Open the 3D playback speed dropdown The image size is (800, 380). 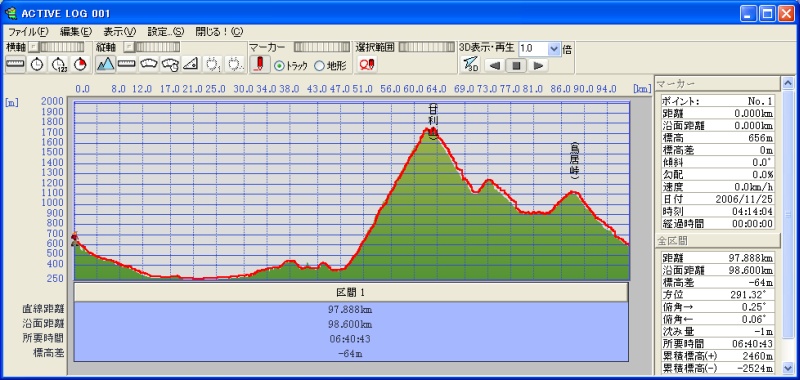point(554,49)
